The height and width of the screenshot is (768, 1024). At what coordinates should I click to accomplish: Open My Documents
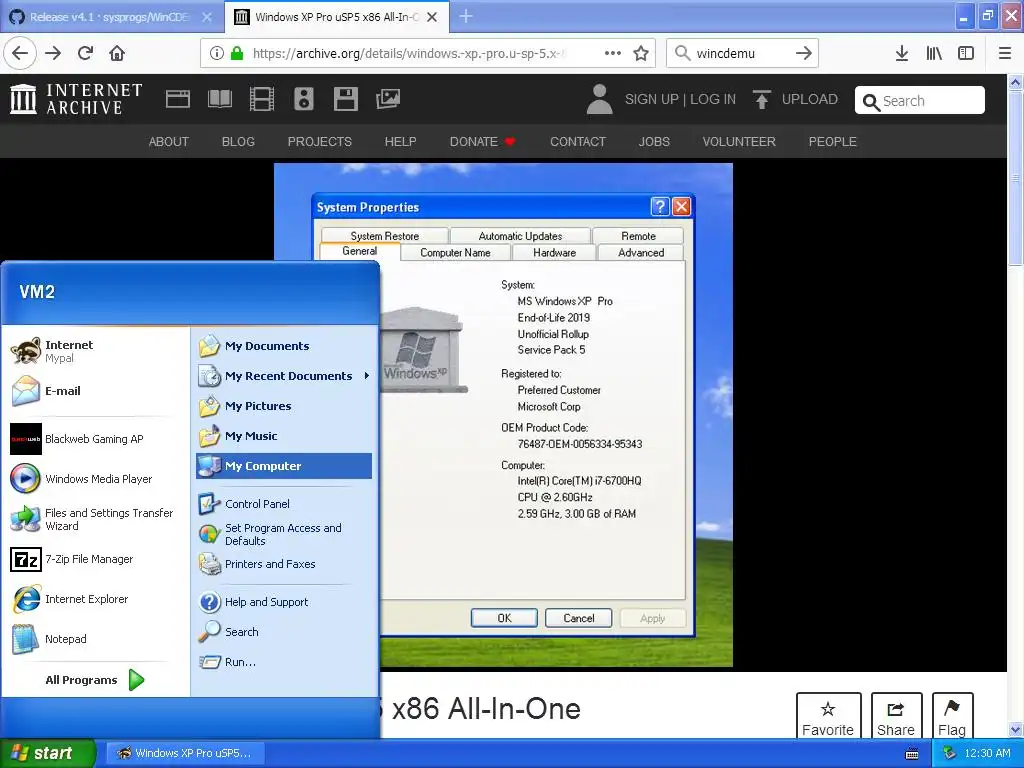[284, 346]
